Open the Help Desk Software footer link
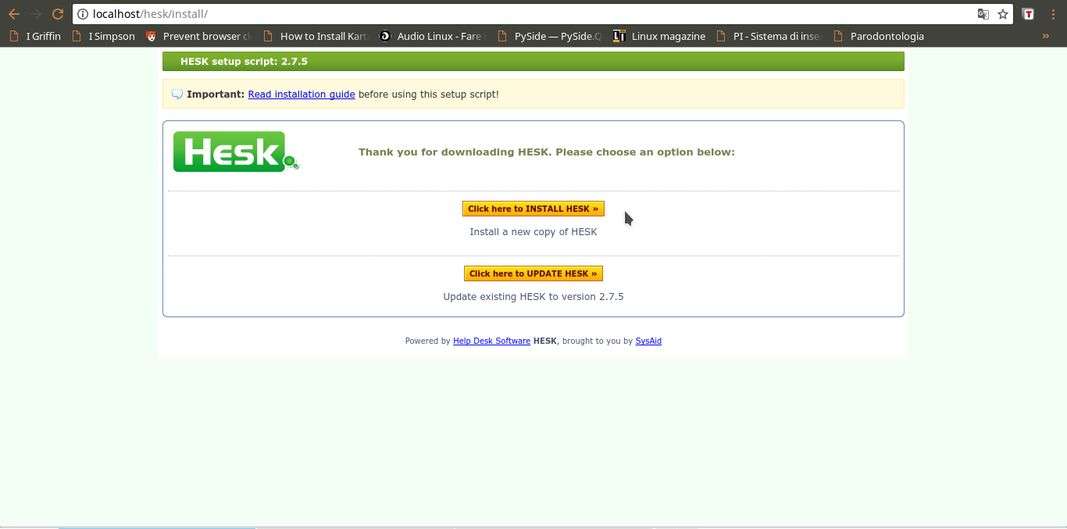Viewport: 1067px width, 529px height. point(491,341)
